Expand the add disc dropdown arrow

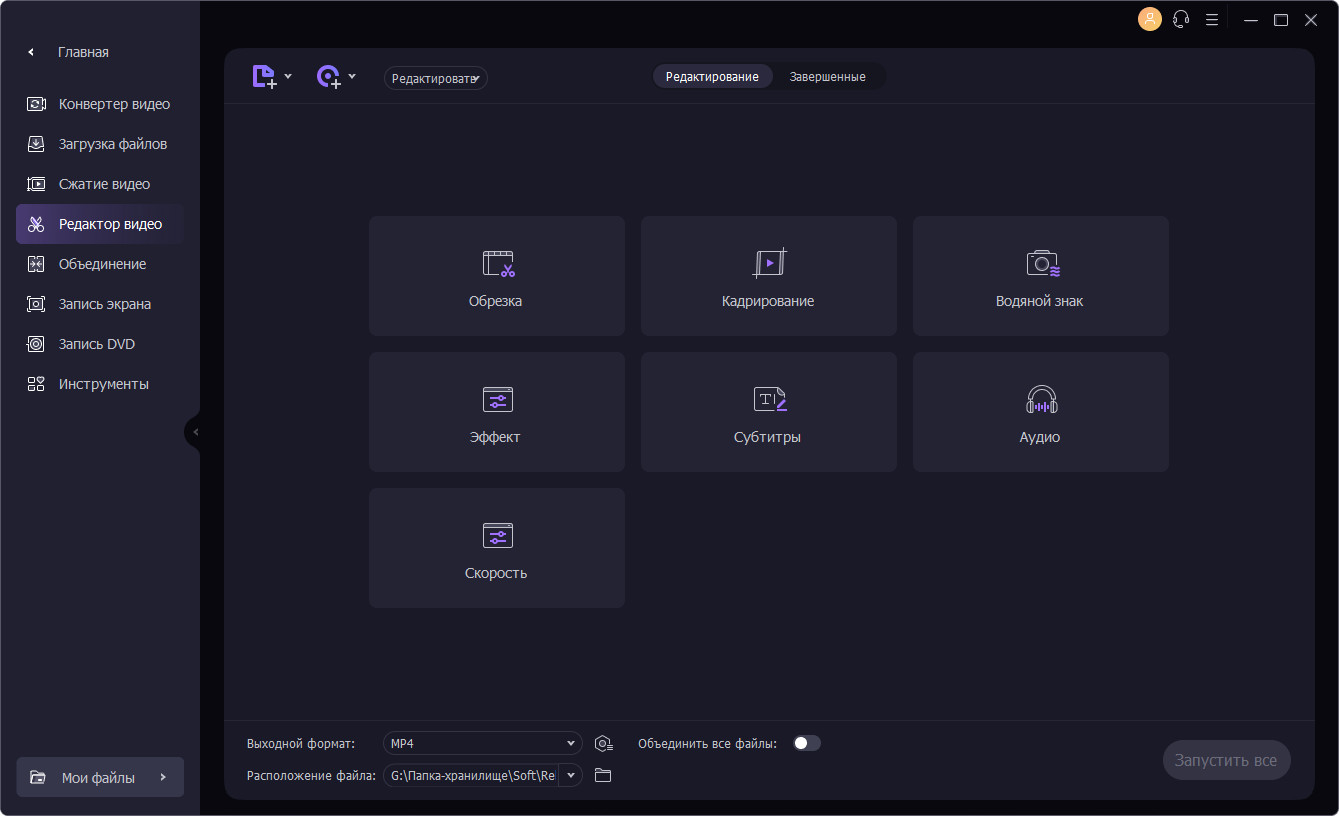(x=352, y=76)
